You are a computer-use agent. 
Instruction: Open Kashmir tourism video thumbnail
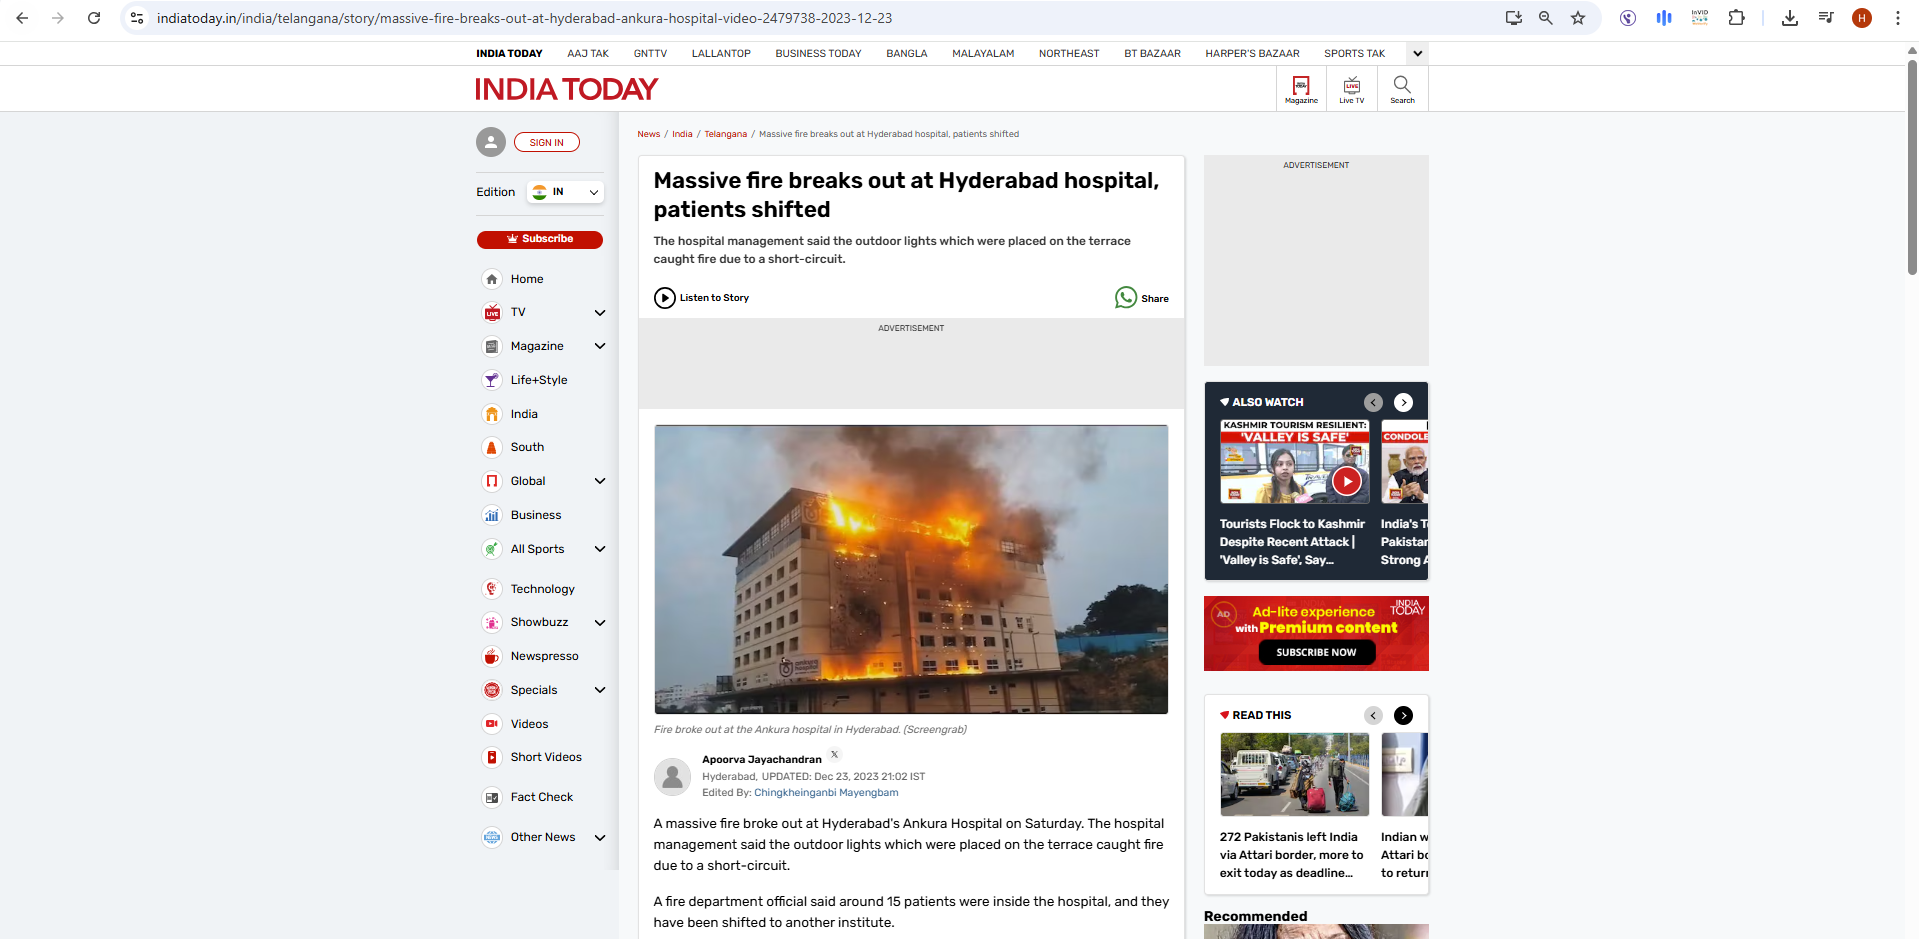click(x=1294, y=462)
